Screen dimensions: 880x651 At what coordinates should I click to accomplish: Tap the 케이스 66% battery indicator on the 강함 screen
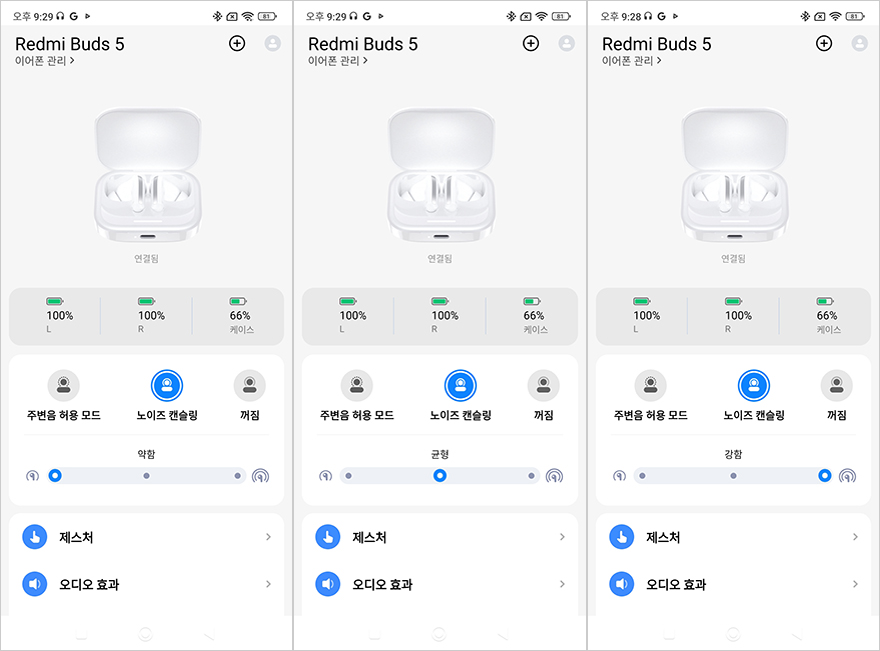(x=827, y=316)
